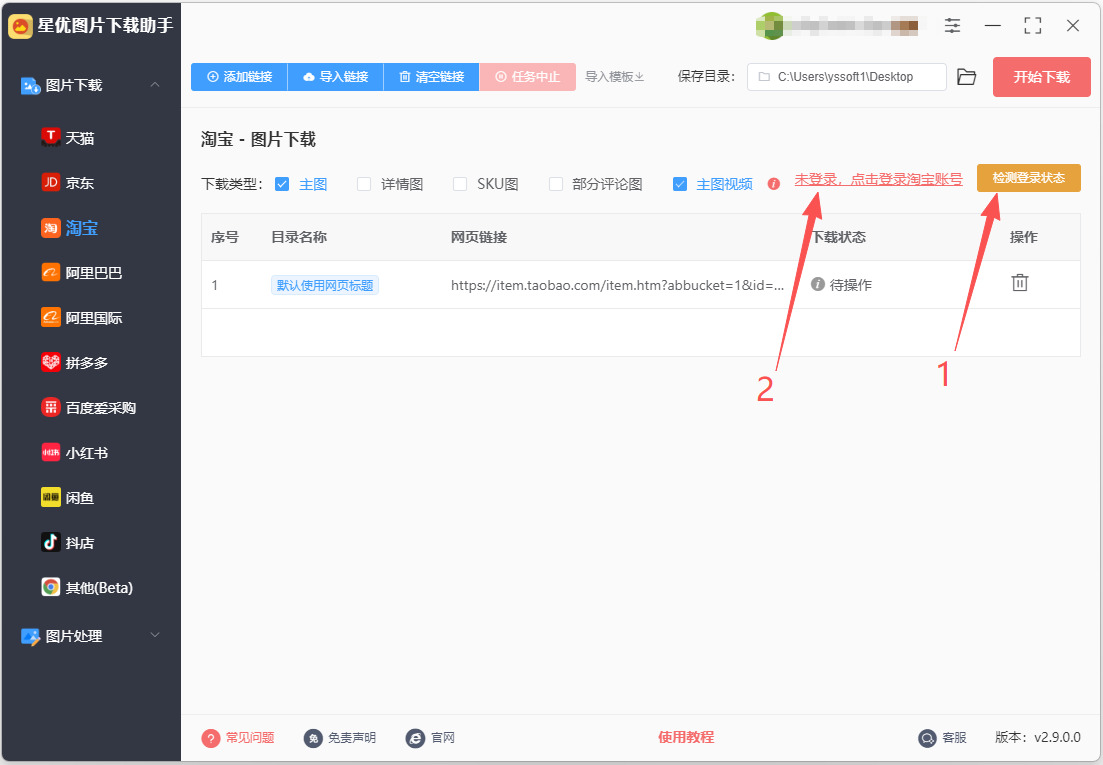Click the 操作 column header
1103x765 pixels.
click(1024, 237)
